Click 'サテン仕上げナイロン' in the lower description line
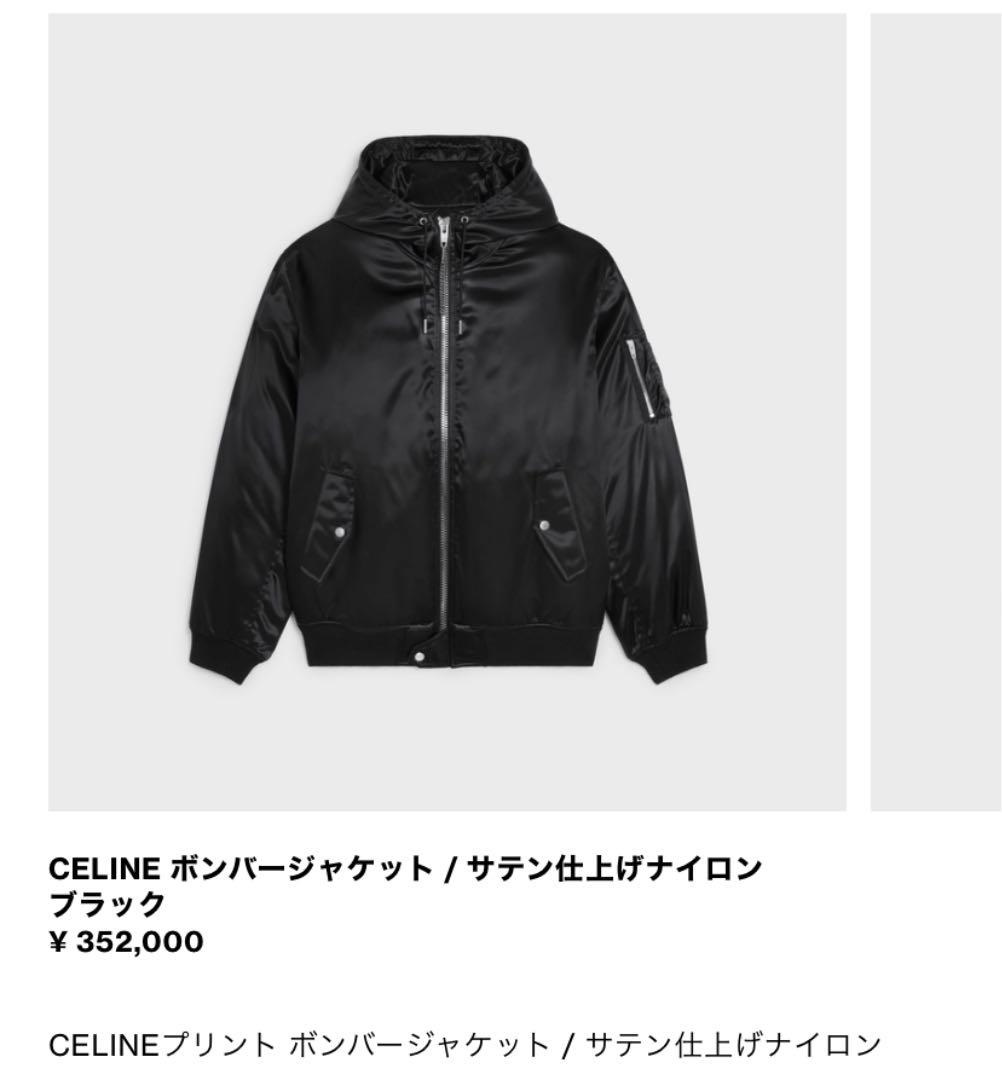 pos(733,1046)
